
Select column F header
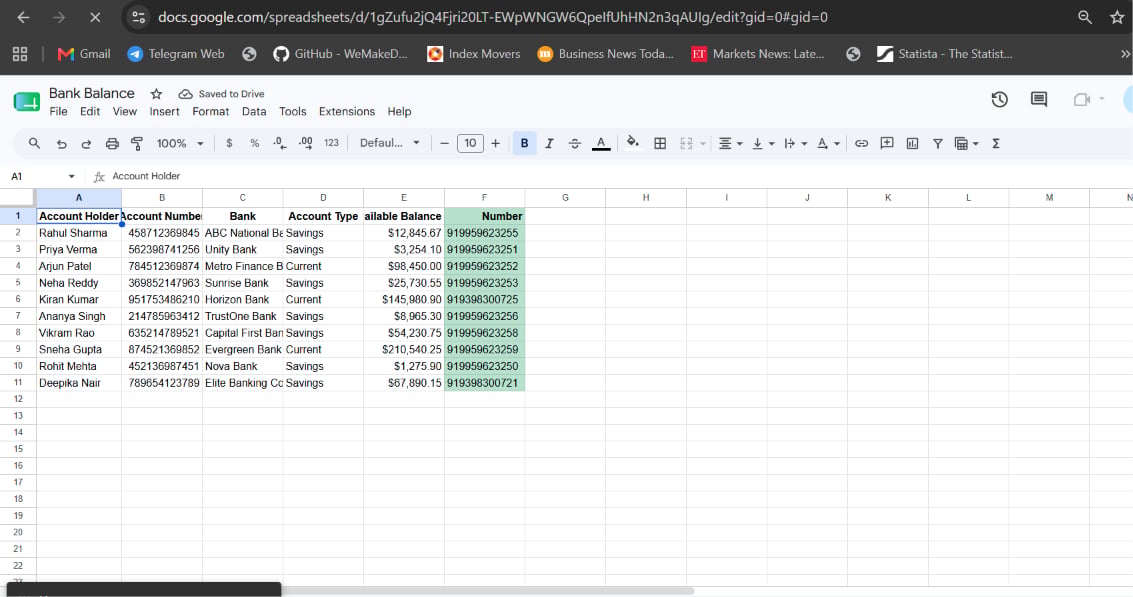[484, 198]
